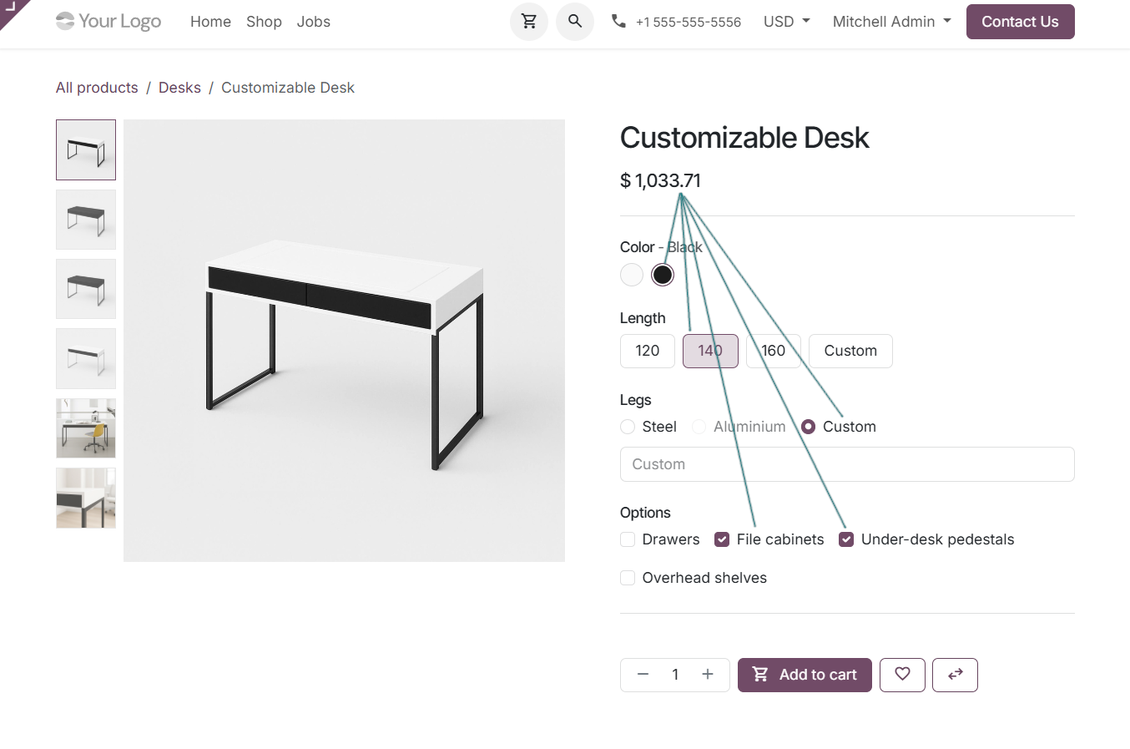Click the $ 1,033.71 price text
The image size is (1130, 749).
click(x=660, y=180)
